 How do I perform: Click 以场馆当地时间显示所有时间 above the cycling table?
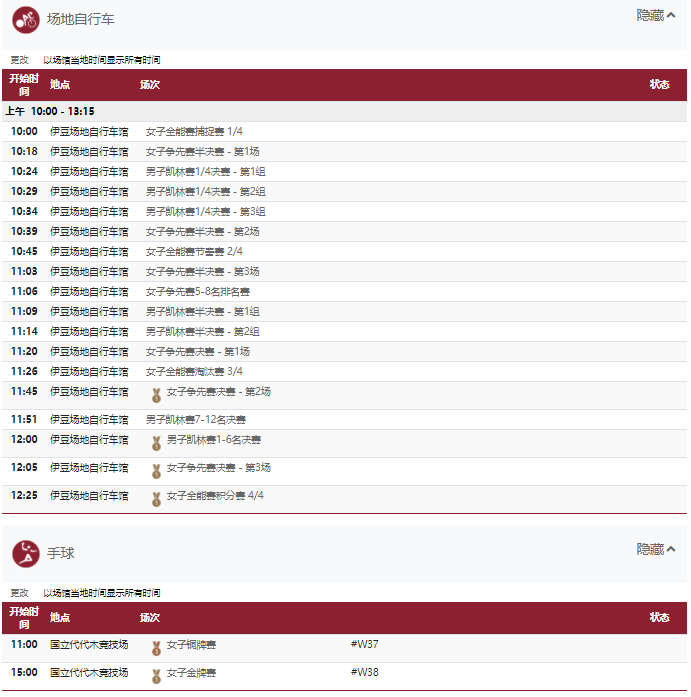point(102,60)
